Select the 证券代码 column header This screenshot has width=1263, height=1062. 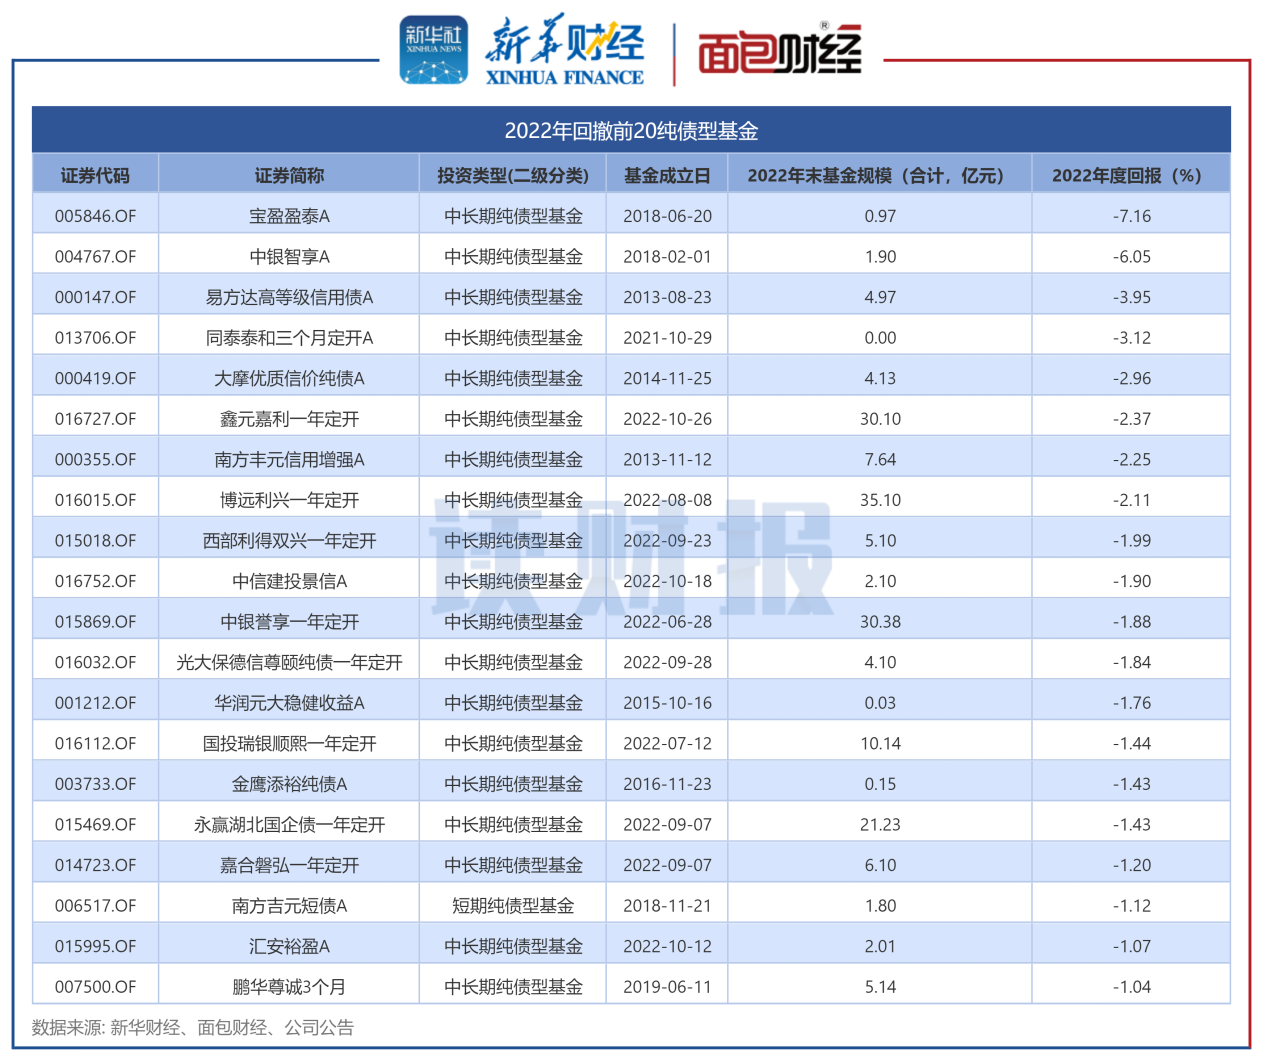click(x=95, y=175)
